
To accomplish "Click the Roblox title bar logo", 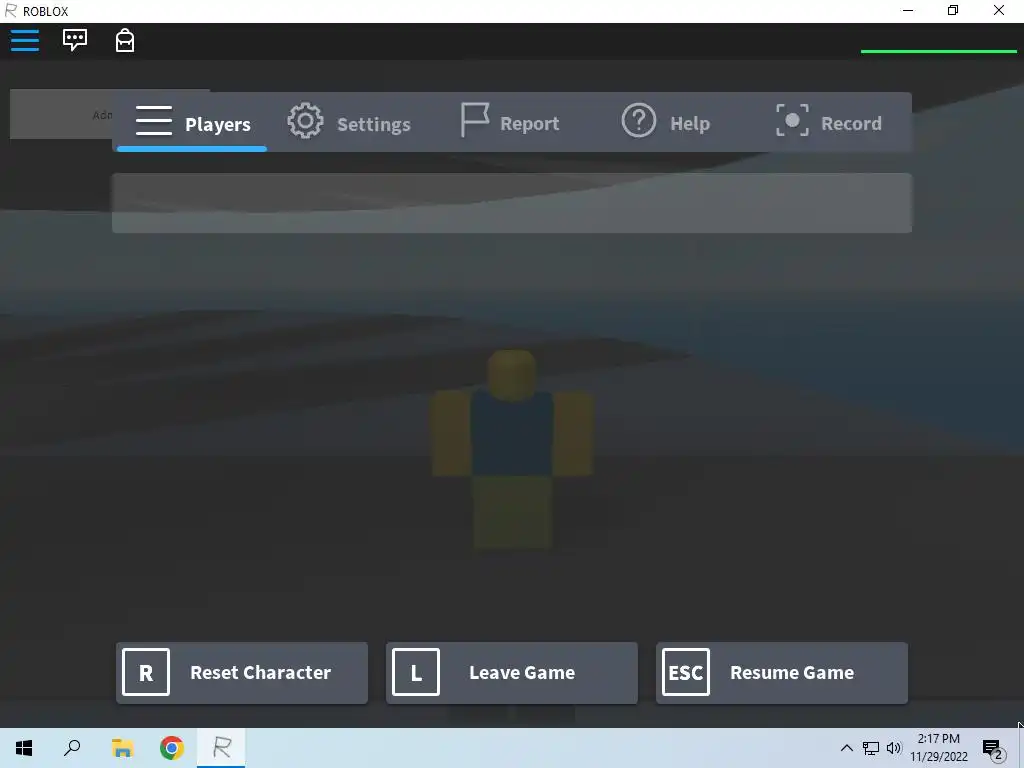I will tap(10, 11).
